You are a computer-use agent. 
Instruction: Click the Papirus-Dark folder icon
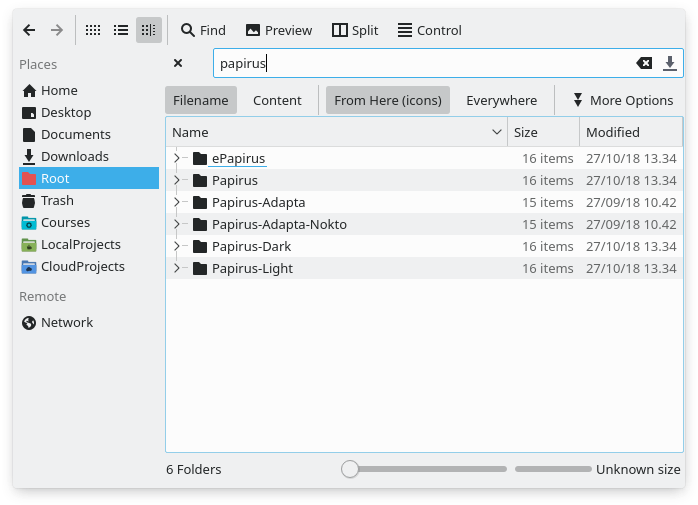tap(200, 246)
